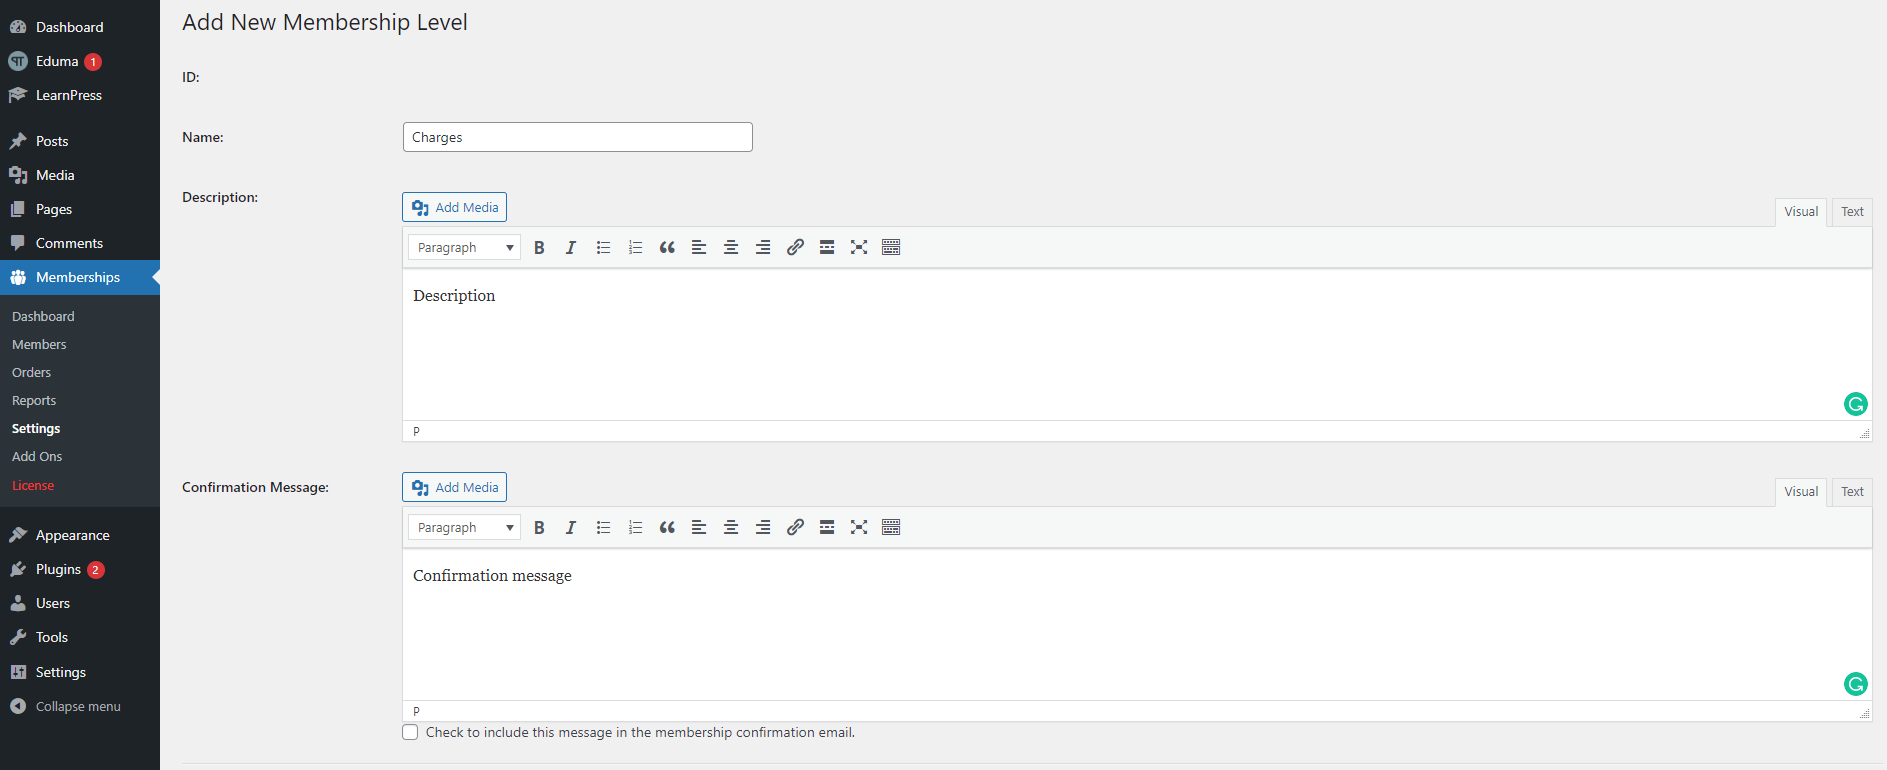This screenshot has width=1887, height=770.
Task: Toggle Bold in the Description editor toolbar
Action: [x=539, y=247]
